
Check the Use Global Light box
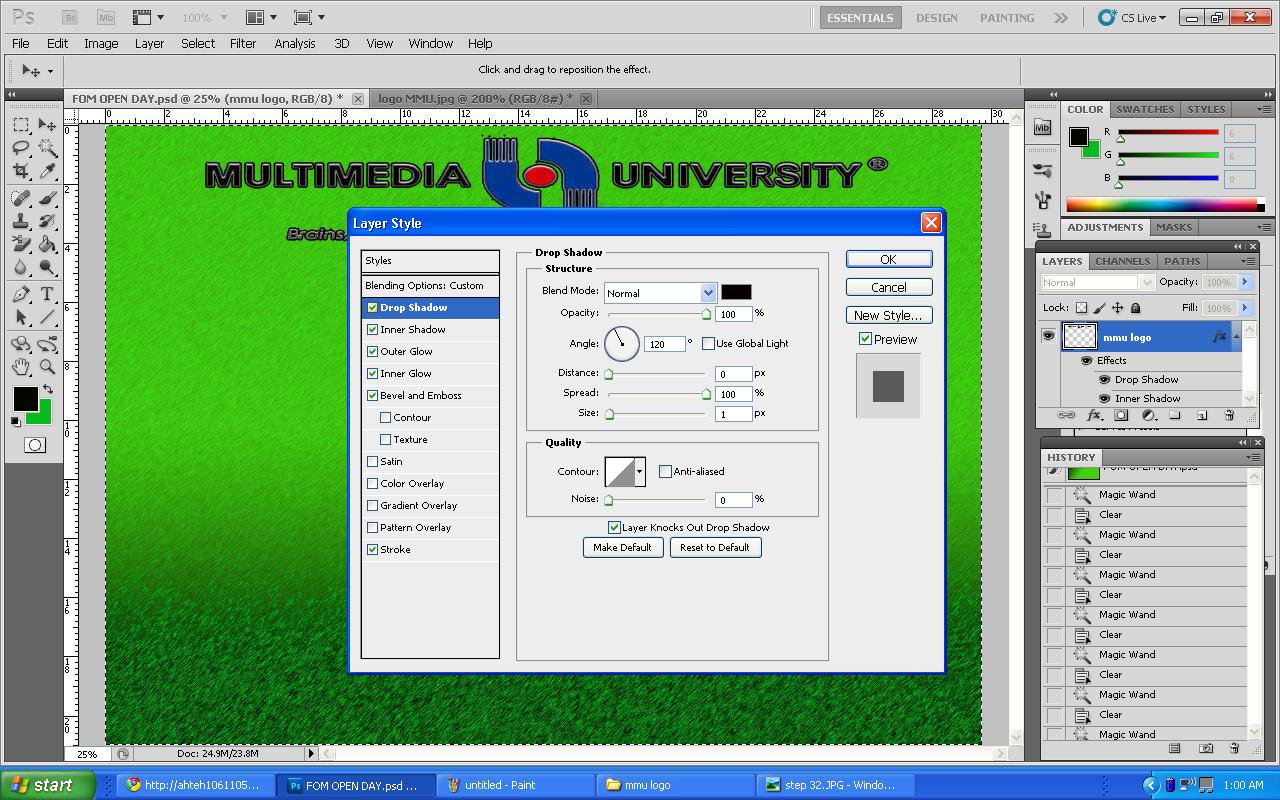click(x=708, y=344)
